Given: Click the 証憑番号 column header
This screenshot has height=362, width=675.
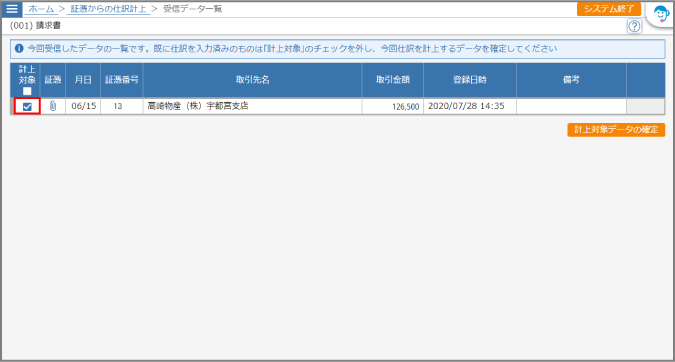Looking at the screenshot, I should click(122, 80).
